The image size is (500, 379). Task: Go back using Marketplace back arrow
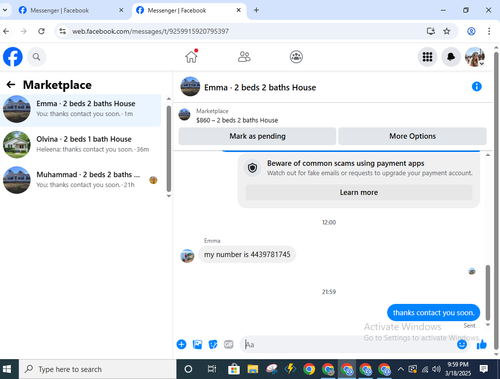coord(11,85)
